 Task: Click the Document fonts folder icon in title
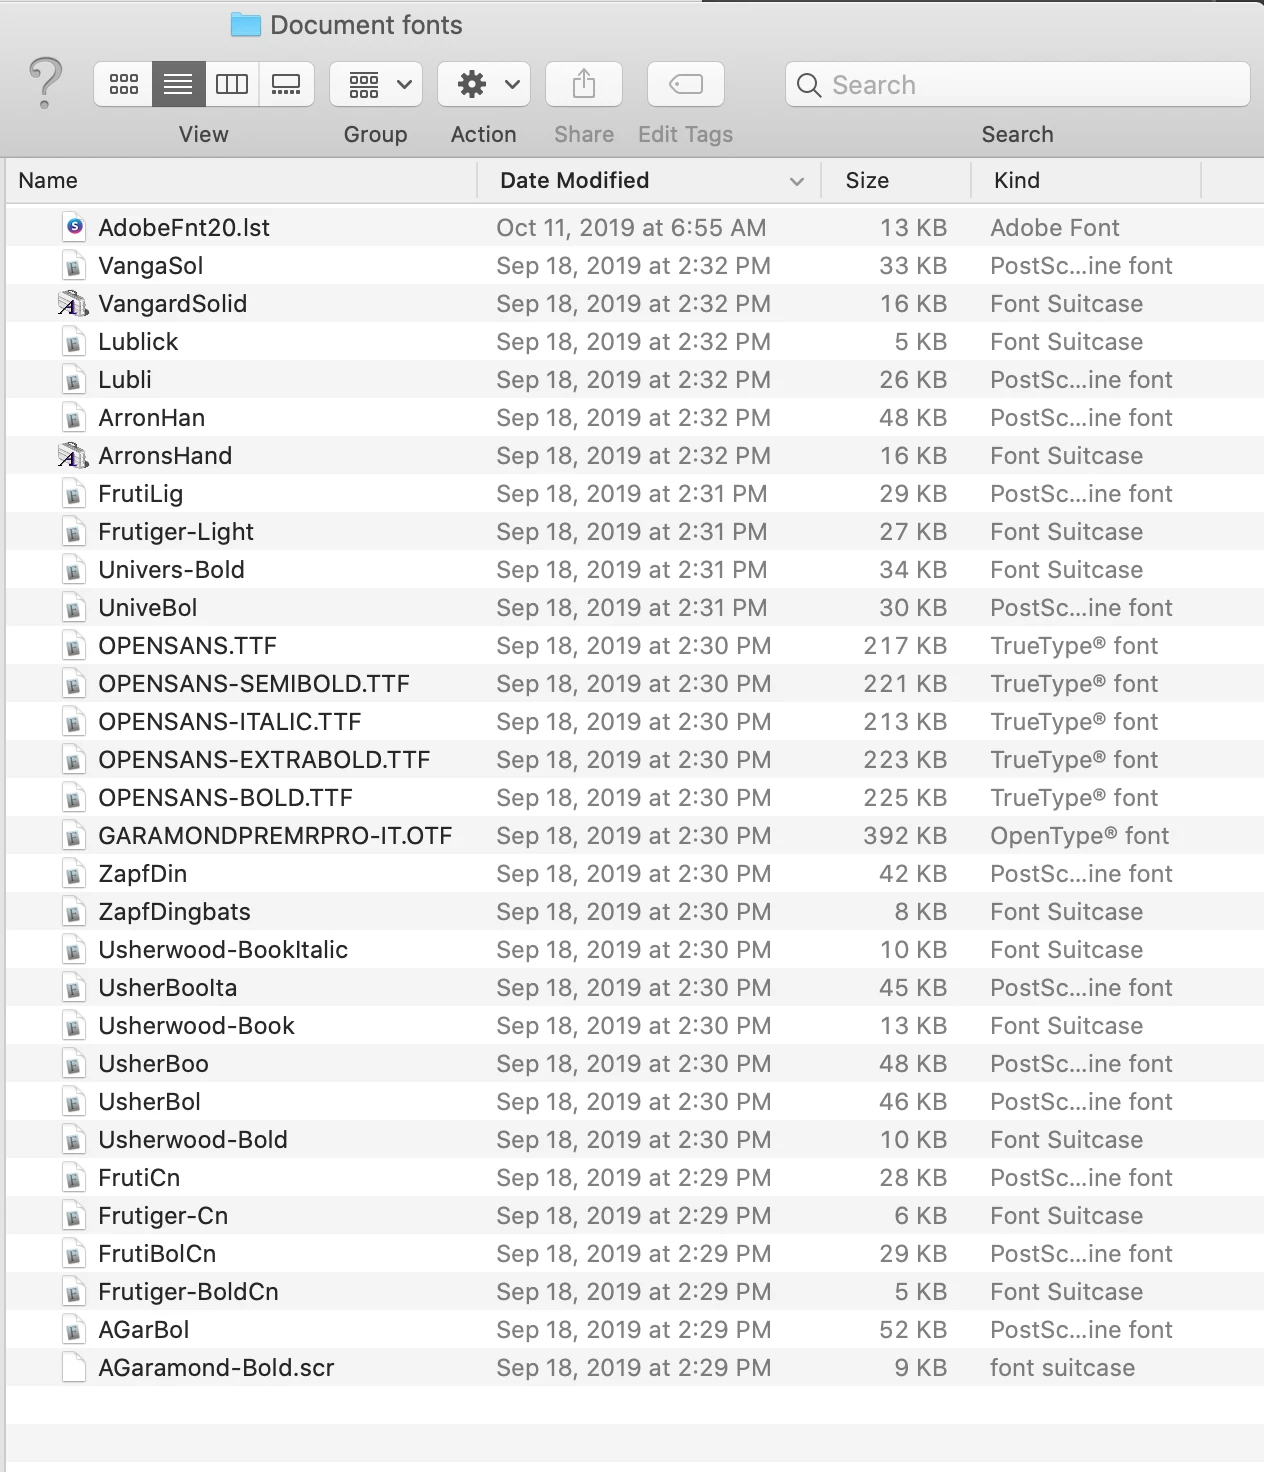click(245, 25)
